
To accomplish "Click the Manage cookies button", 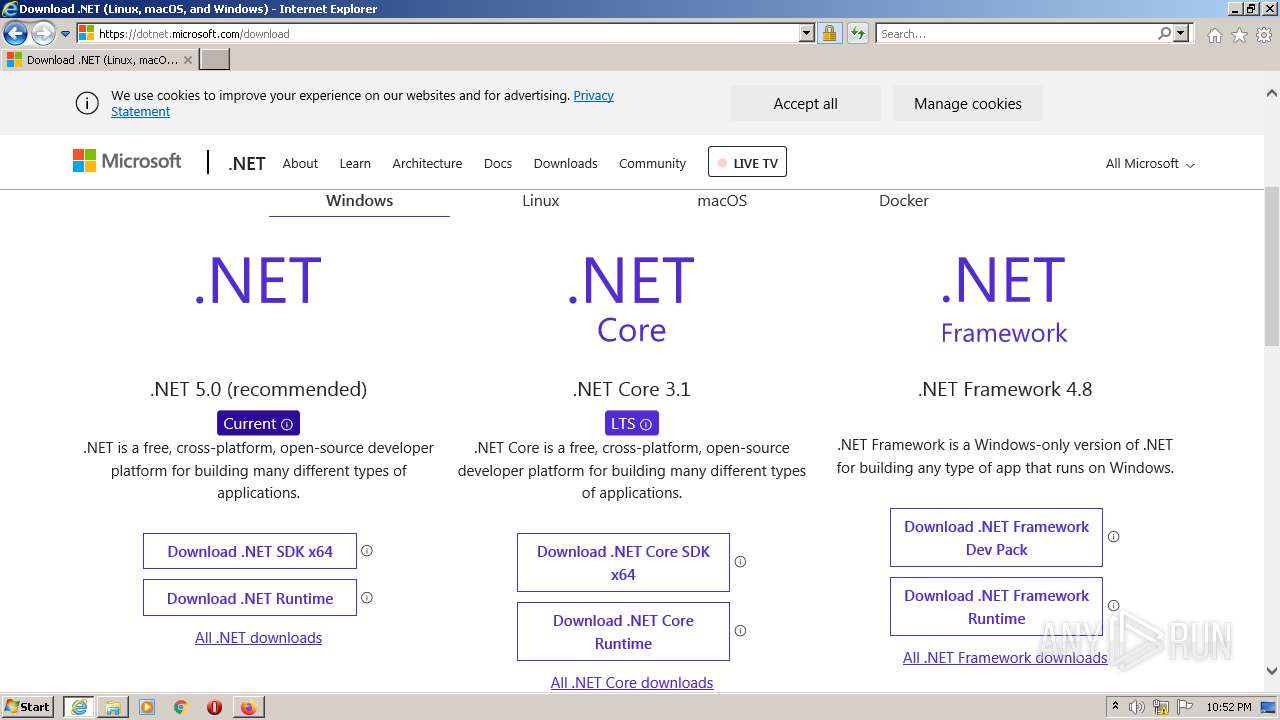I will [x=967, y=103].
